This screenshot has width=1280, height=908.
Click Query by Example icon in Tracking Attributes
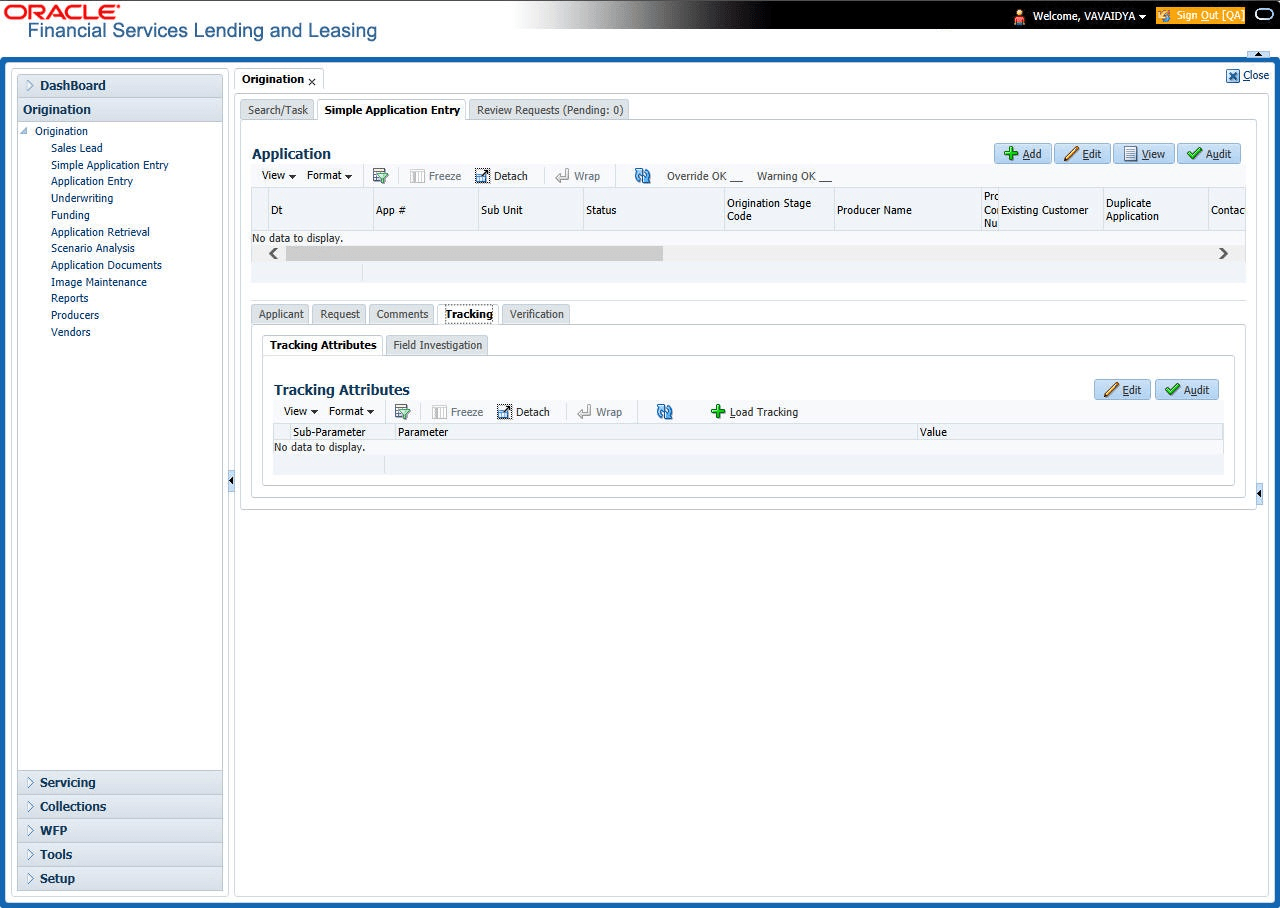402,412
